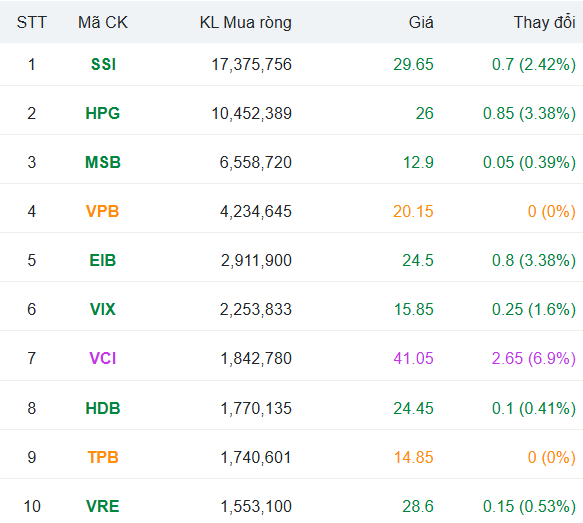Click change value 0.1 (0.41%)

(534, 408)
